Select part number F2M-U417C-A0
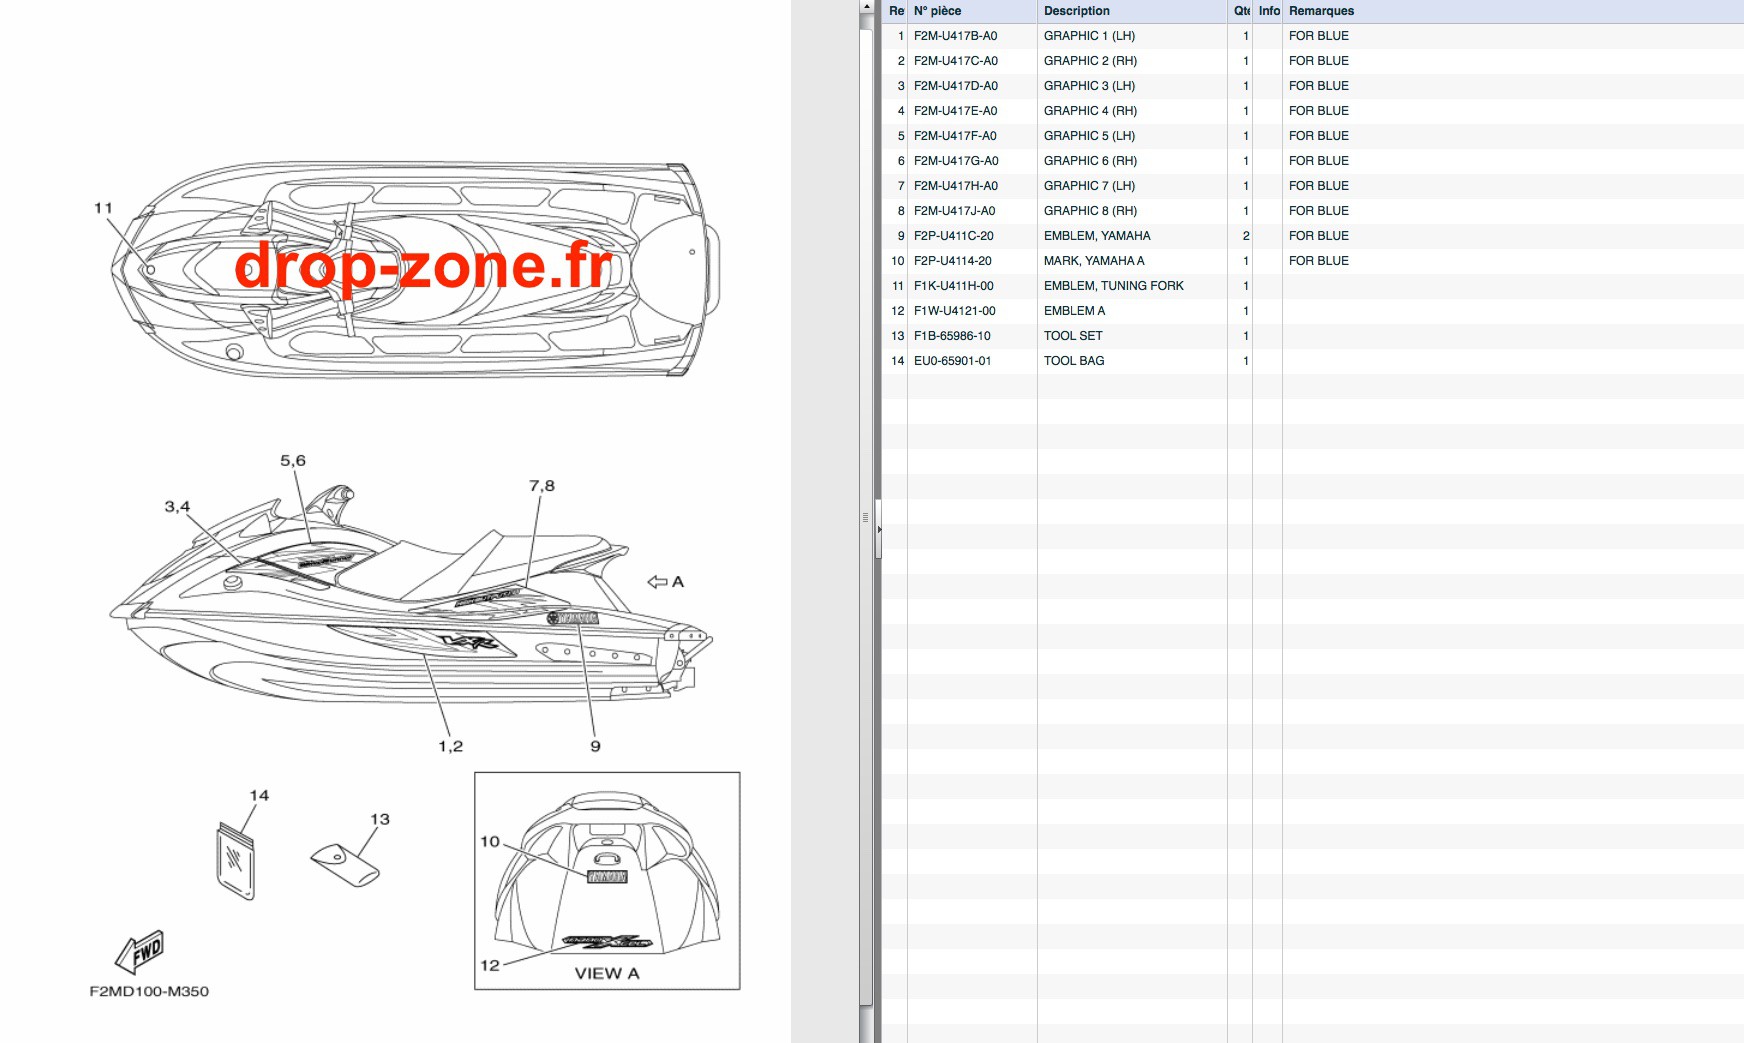The width and height of the screenshot is (1744, 1043). tap(955, 61)
